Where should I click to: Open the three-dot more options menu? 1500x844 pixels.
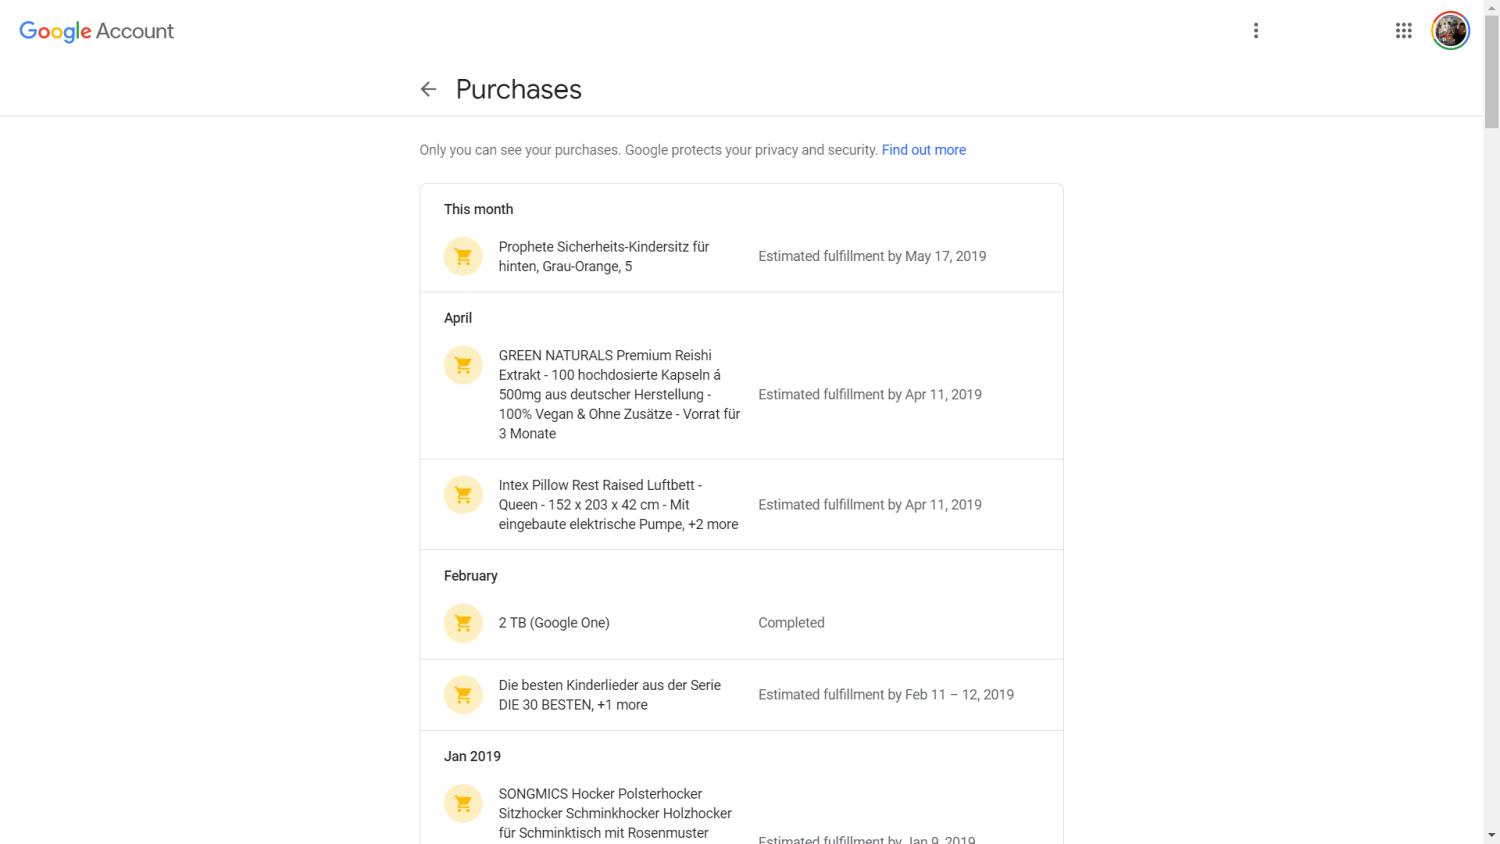[1256, 31]
